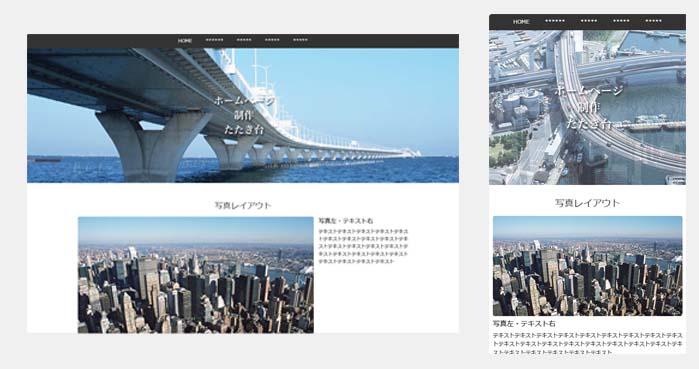
Task: Open HOME in the mobile preview navigation
Action: click(x=521, y=21)
